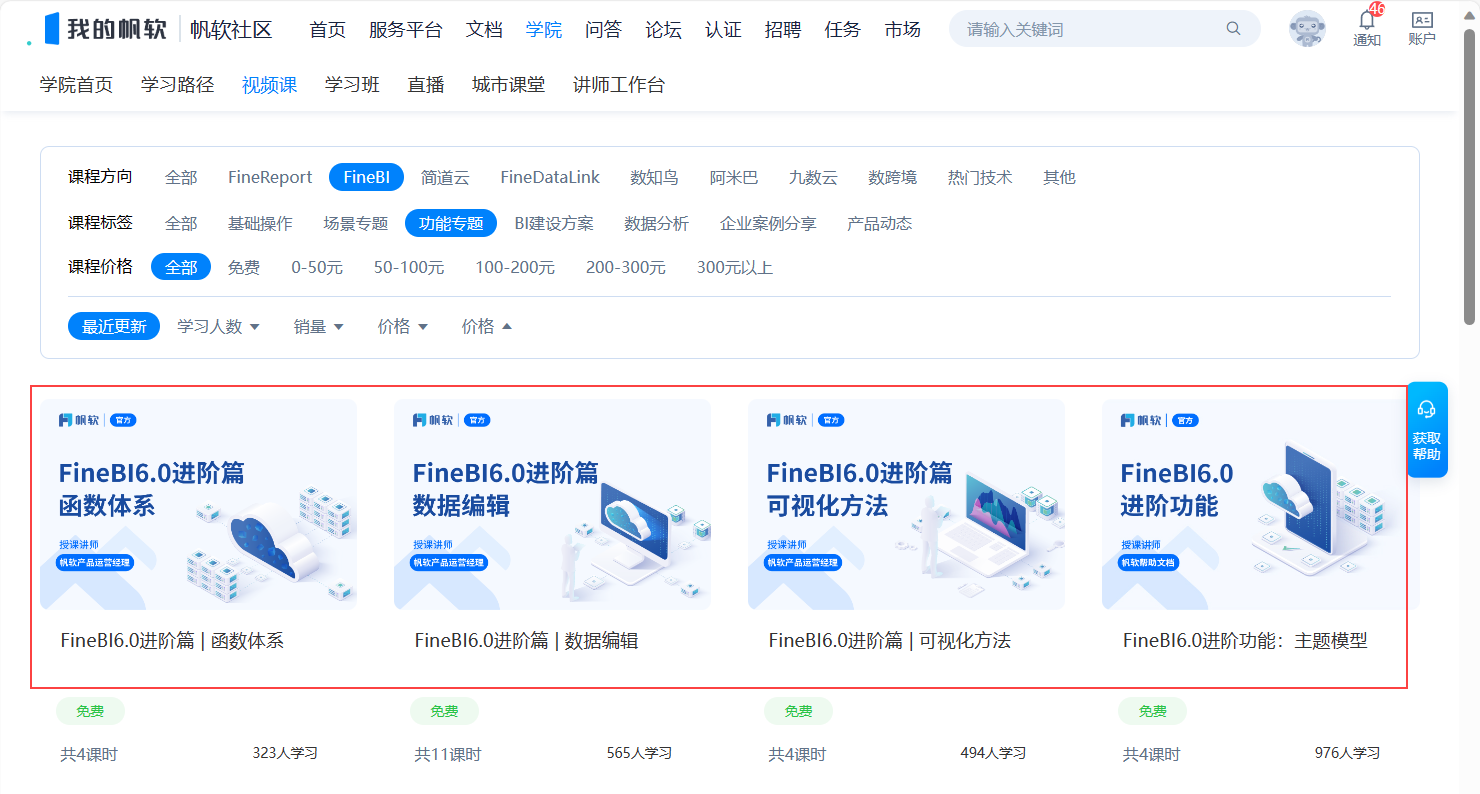Choose the 功能专题 course tag
This screenshot has height=794, width=1480.
pyautogui.click(x=451, y=223)
